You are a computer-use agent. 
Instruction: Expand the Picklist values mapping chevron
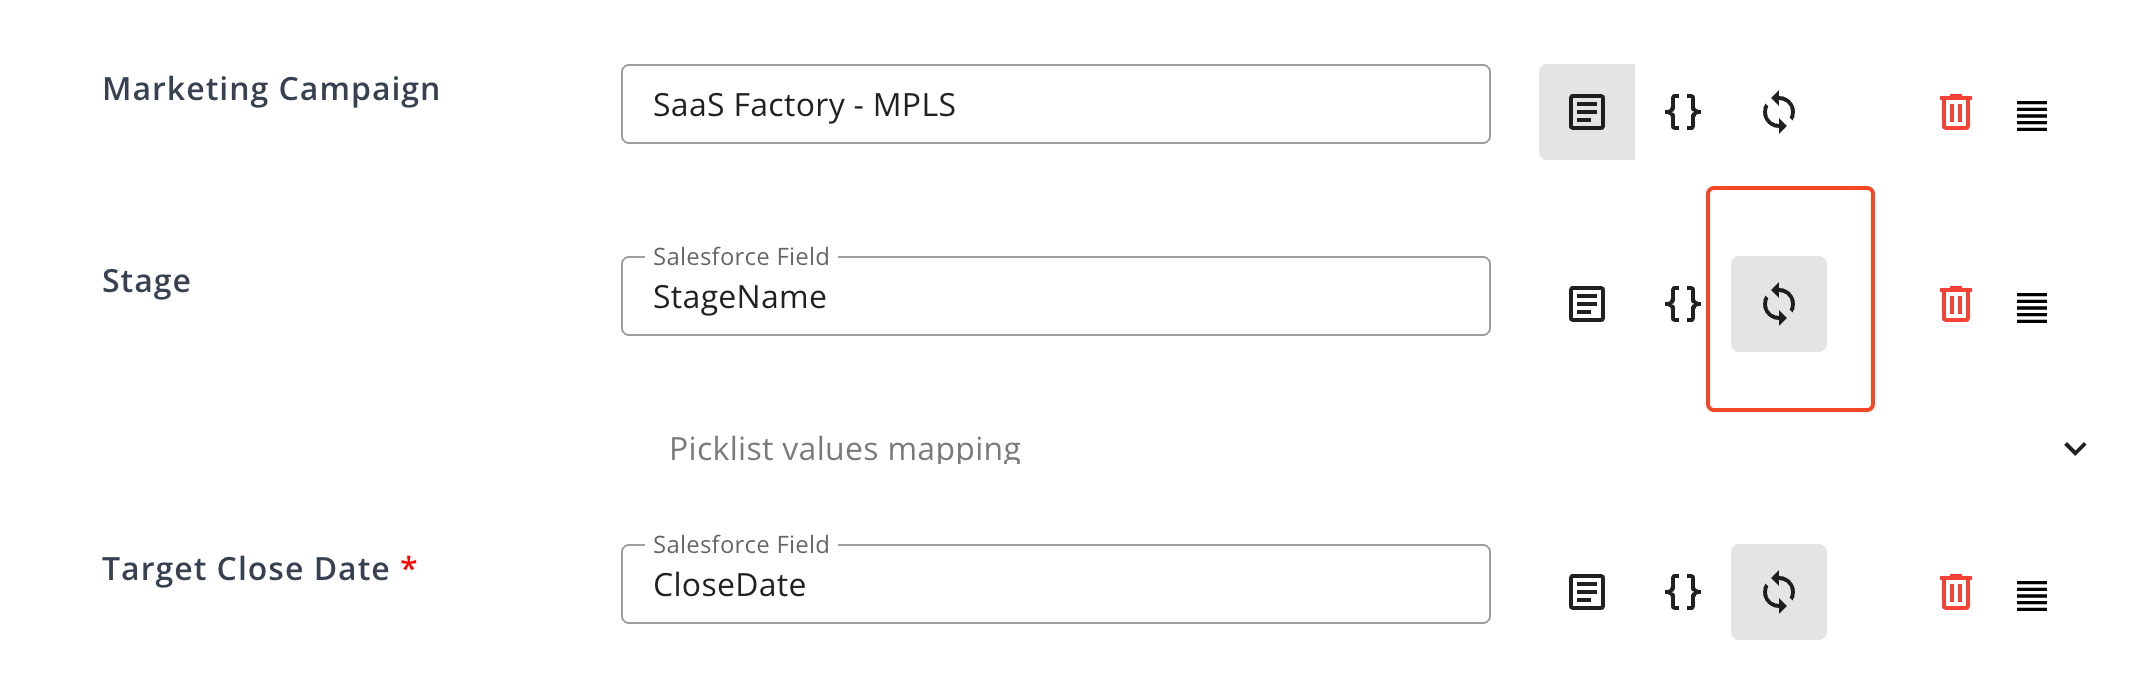click(2075, 449)
